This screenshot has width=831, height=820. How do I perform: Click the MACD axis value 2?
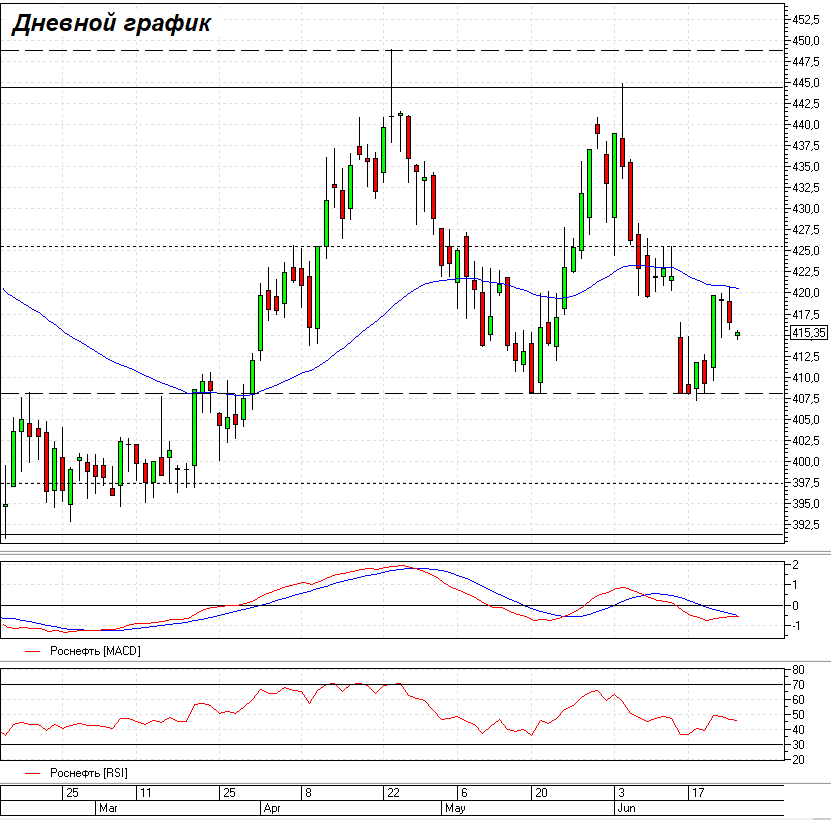795,565
